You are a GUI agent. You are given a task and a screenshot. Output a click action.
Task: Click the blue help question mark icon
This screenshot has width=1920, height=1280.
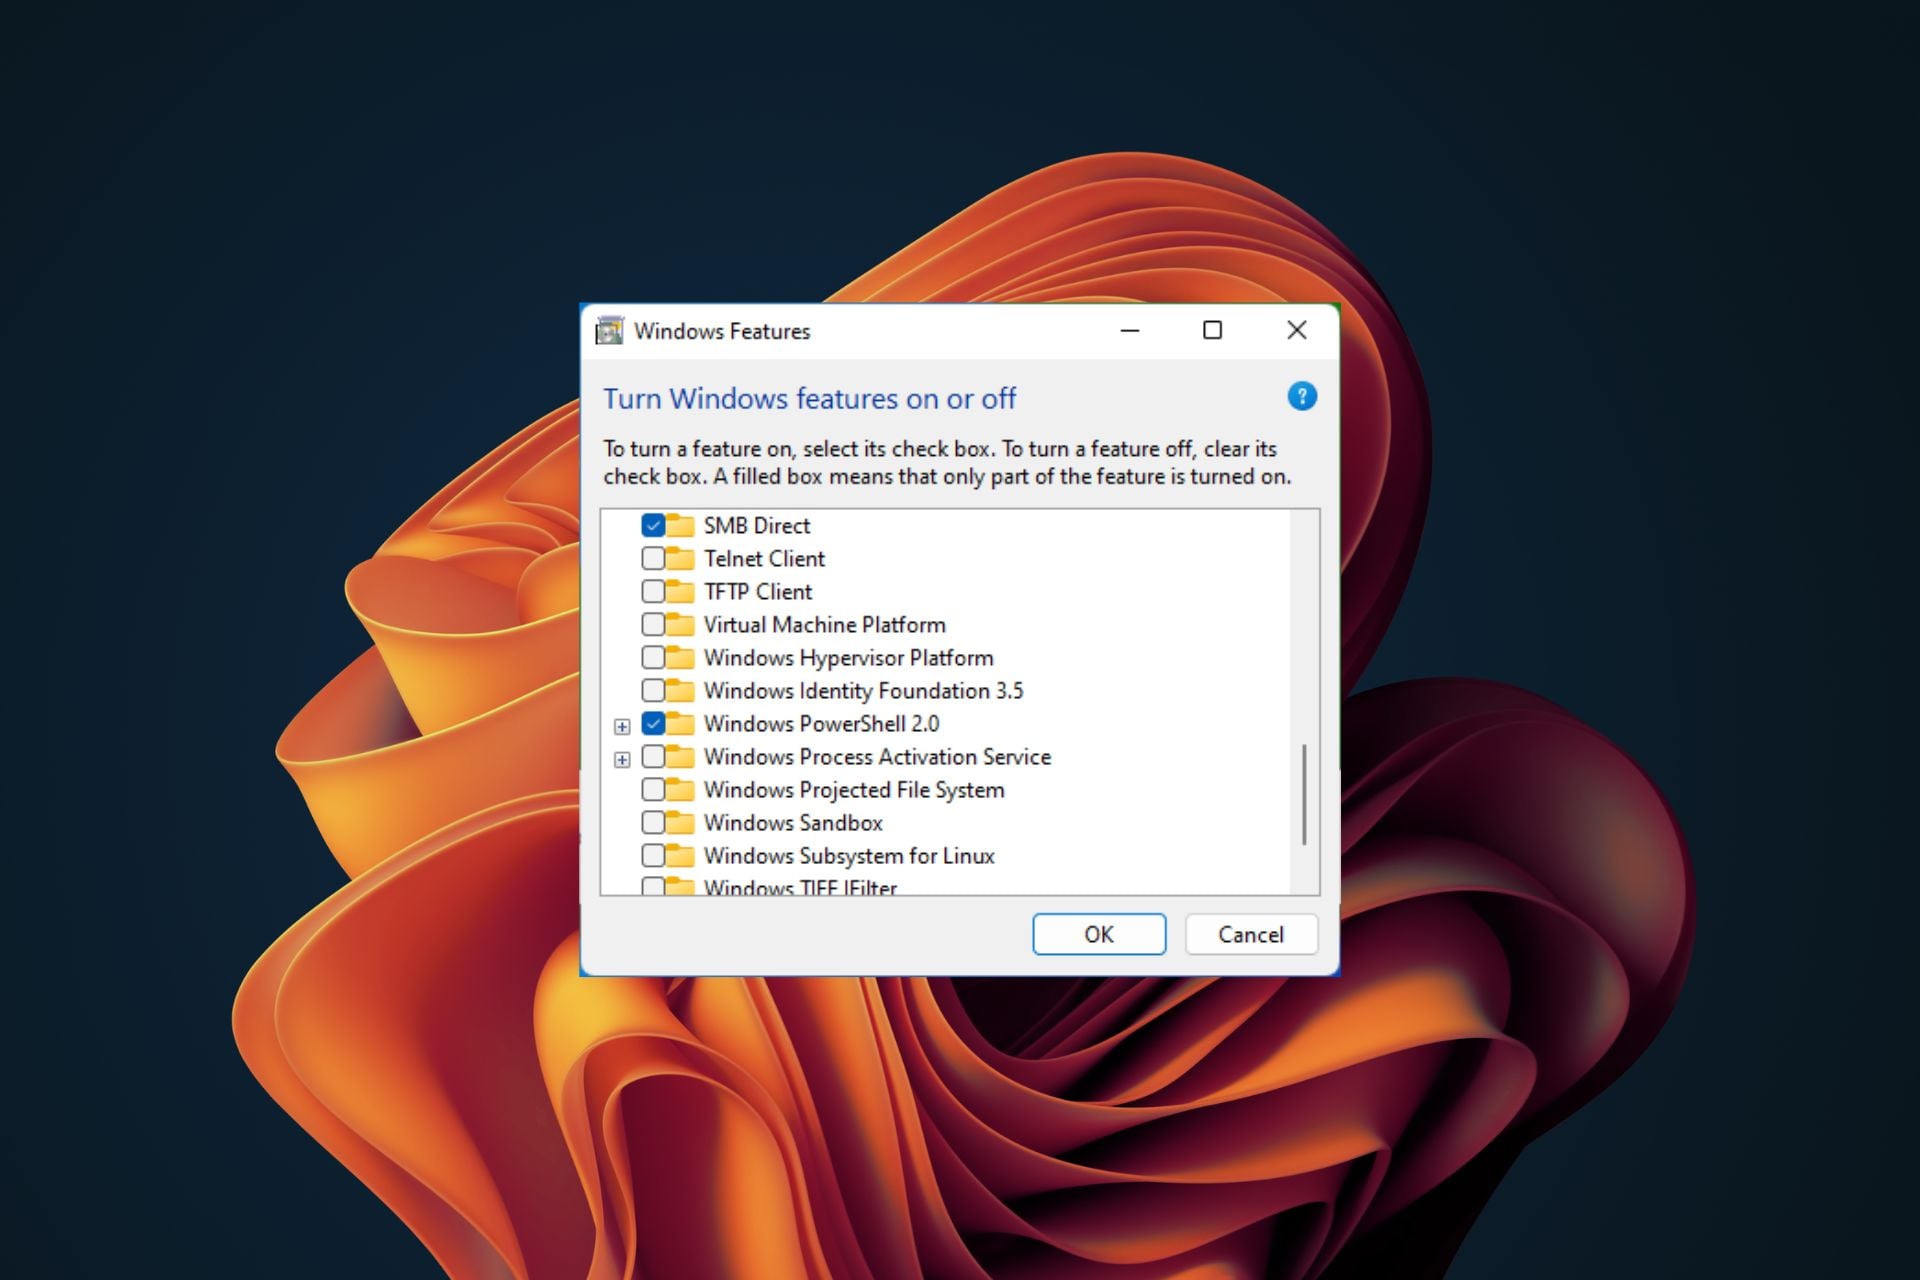[1301, 397]
